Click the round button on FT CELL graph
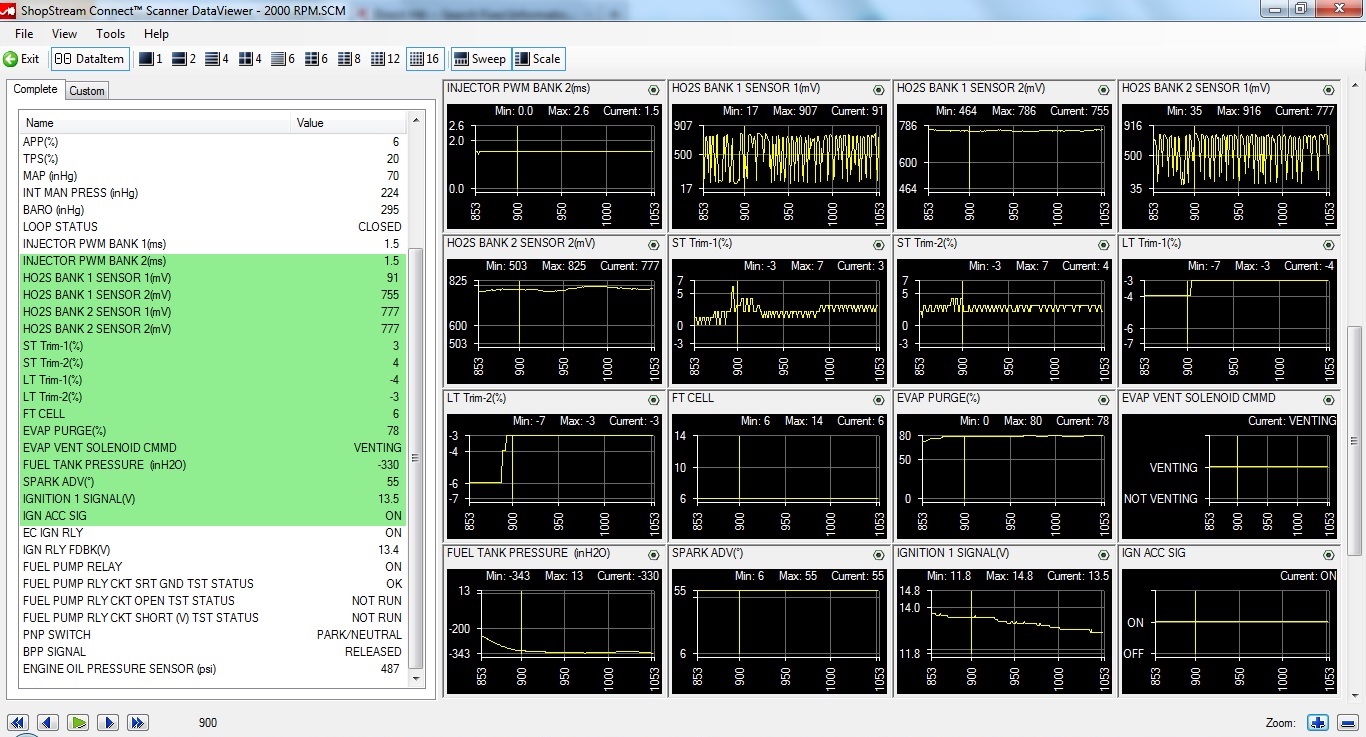This screenshot has height=737, width=1366. [878, 400]
